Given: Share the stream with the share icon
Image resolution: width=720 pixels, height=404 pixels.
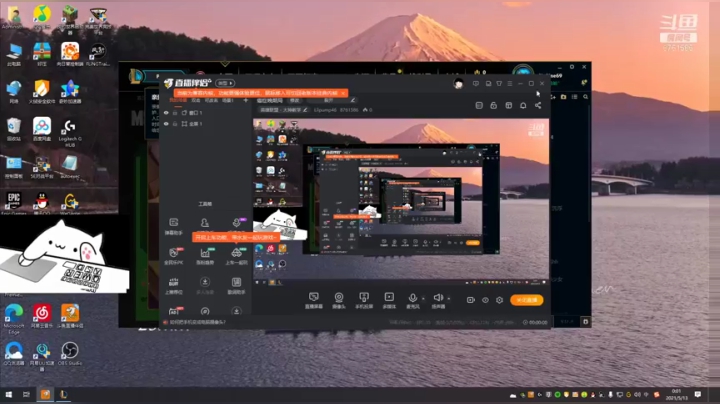Looking at the screenshot, I should [x=538, y=106].
